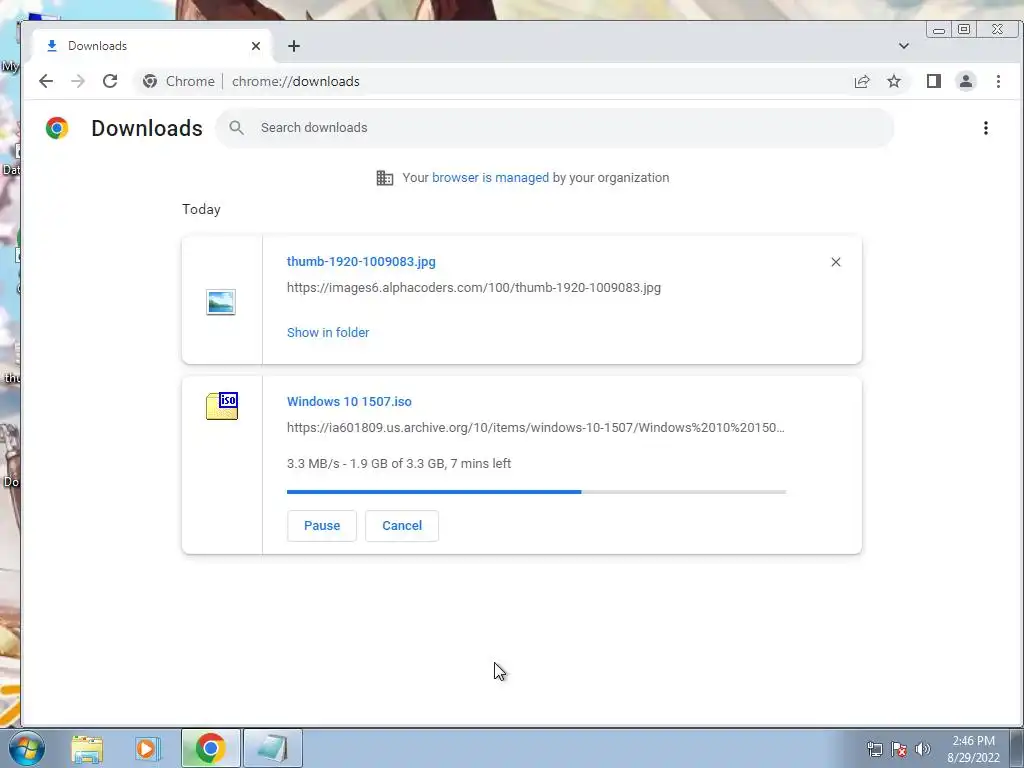Open thumb-1920-1009083.jpg file link
This screenshot has width=1024, height=768.
pos(361,262)
